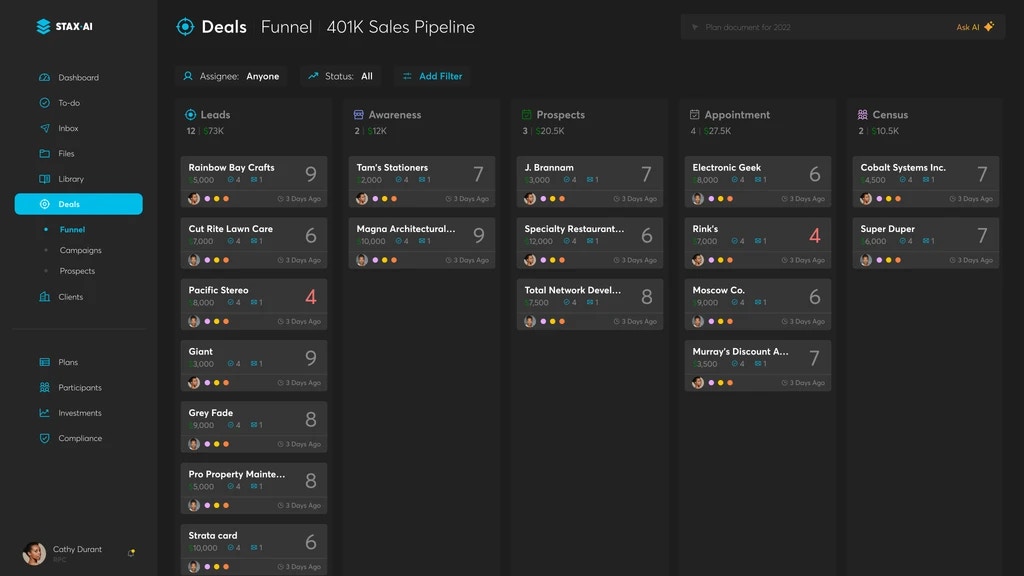Image resolution: width=1024 pixels, height=576 pixels.
Task: Open the Files section
Action: coord(66,154)
